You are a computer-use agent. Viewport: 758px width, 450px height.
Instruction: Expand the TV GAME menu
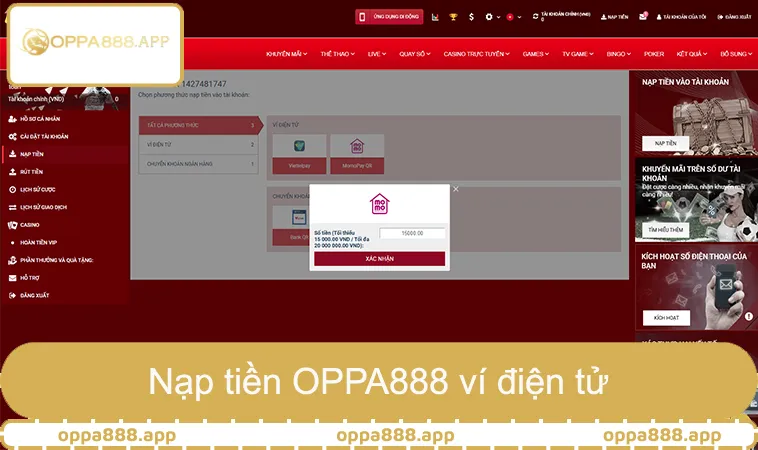click(578, 54)
